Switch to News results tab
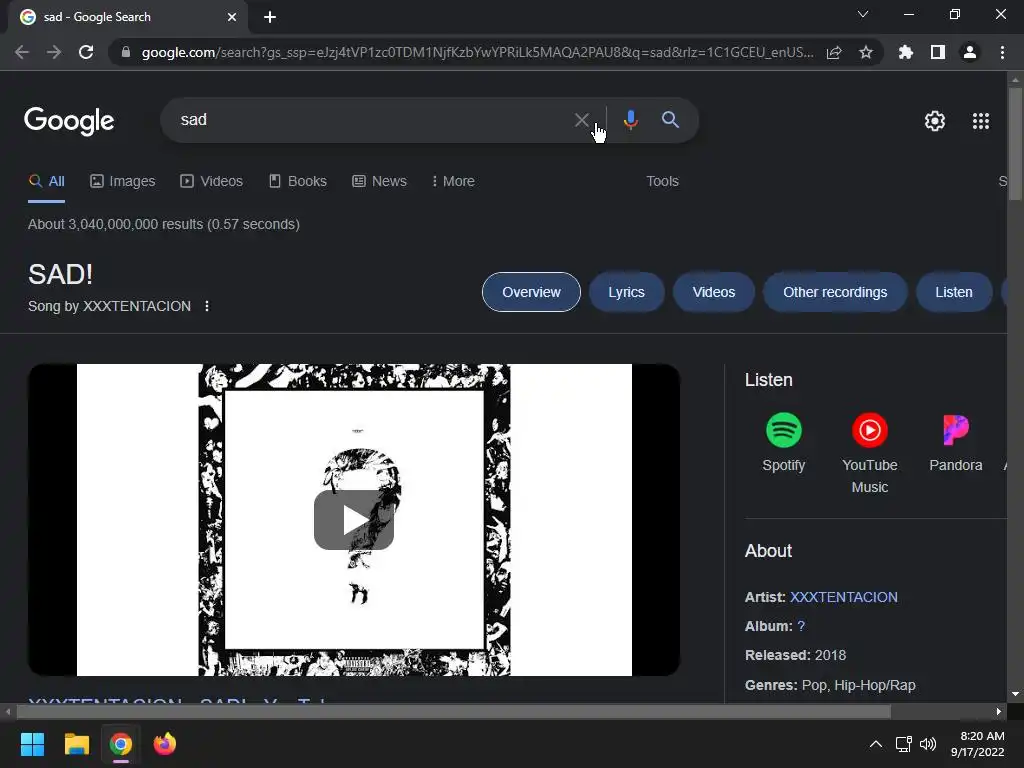The width and height of the screenshot is (1024, 768). pos(379,181)
